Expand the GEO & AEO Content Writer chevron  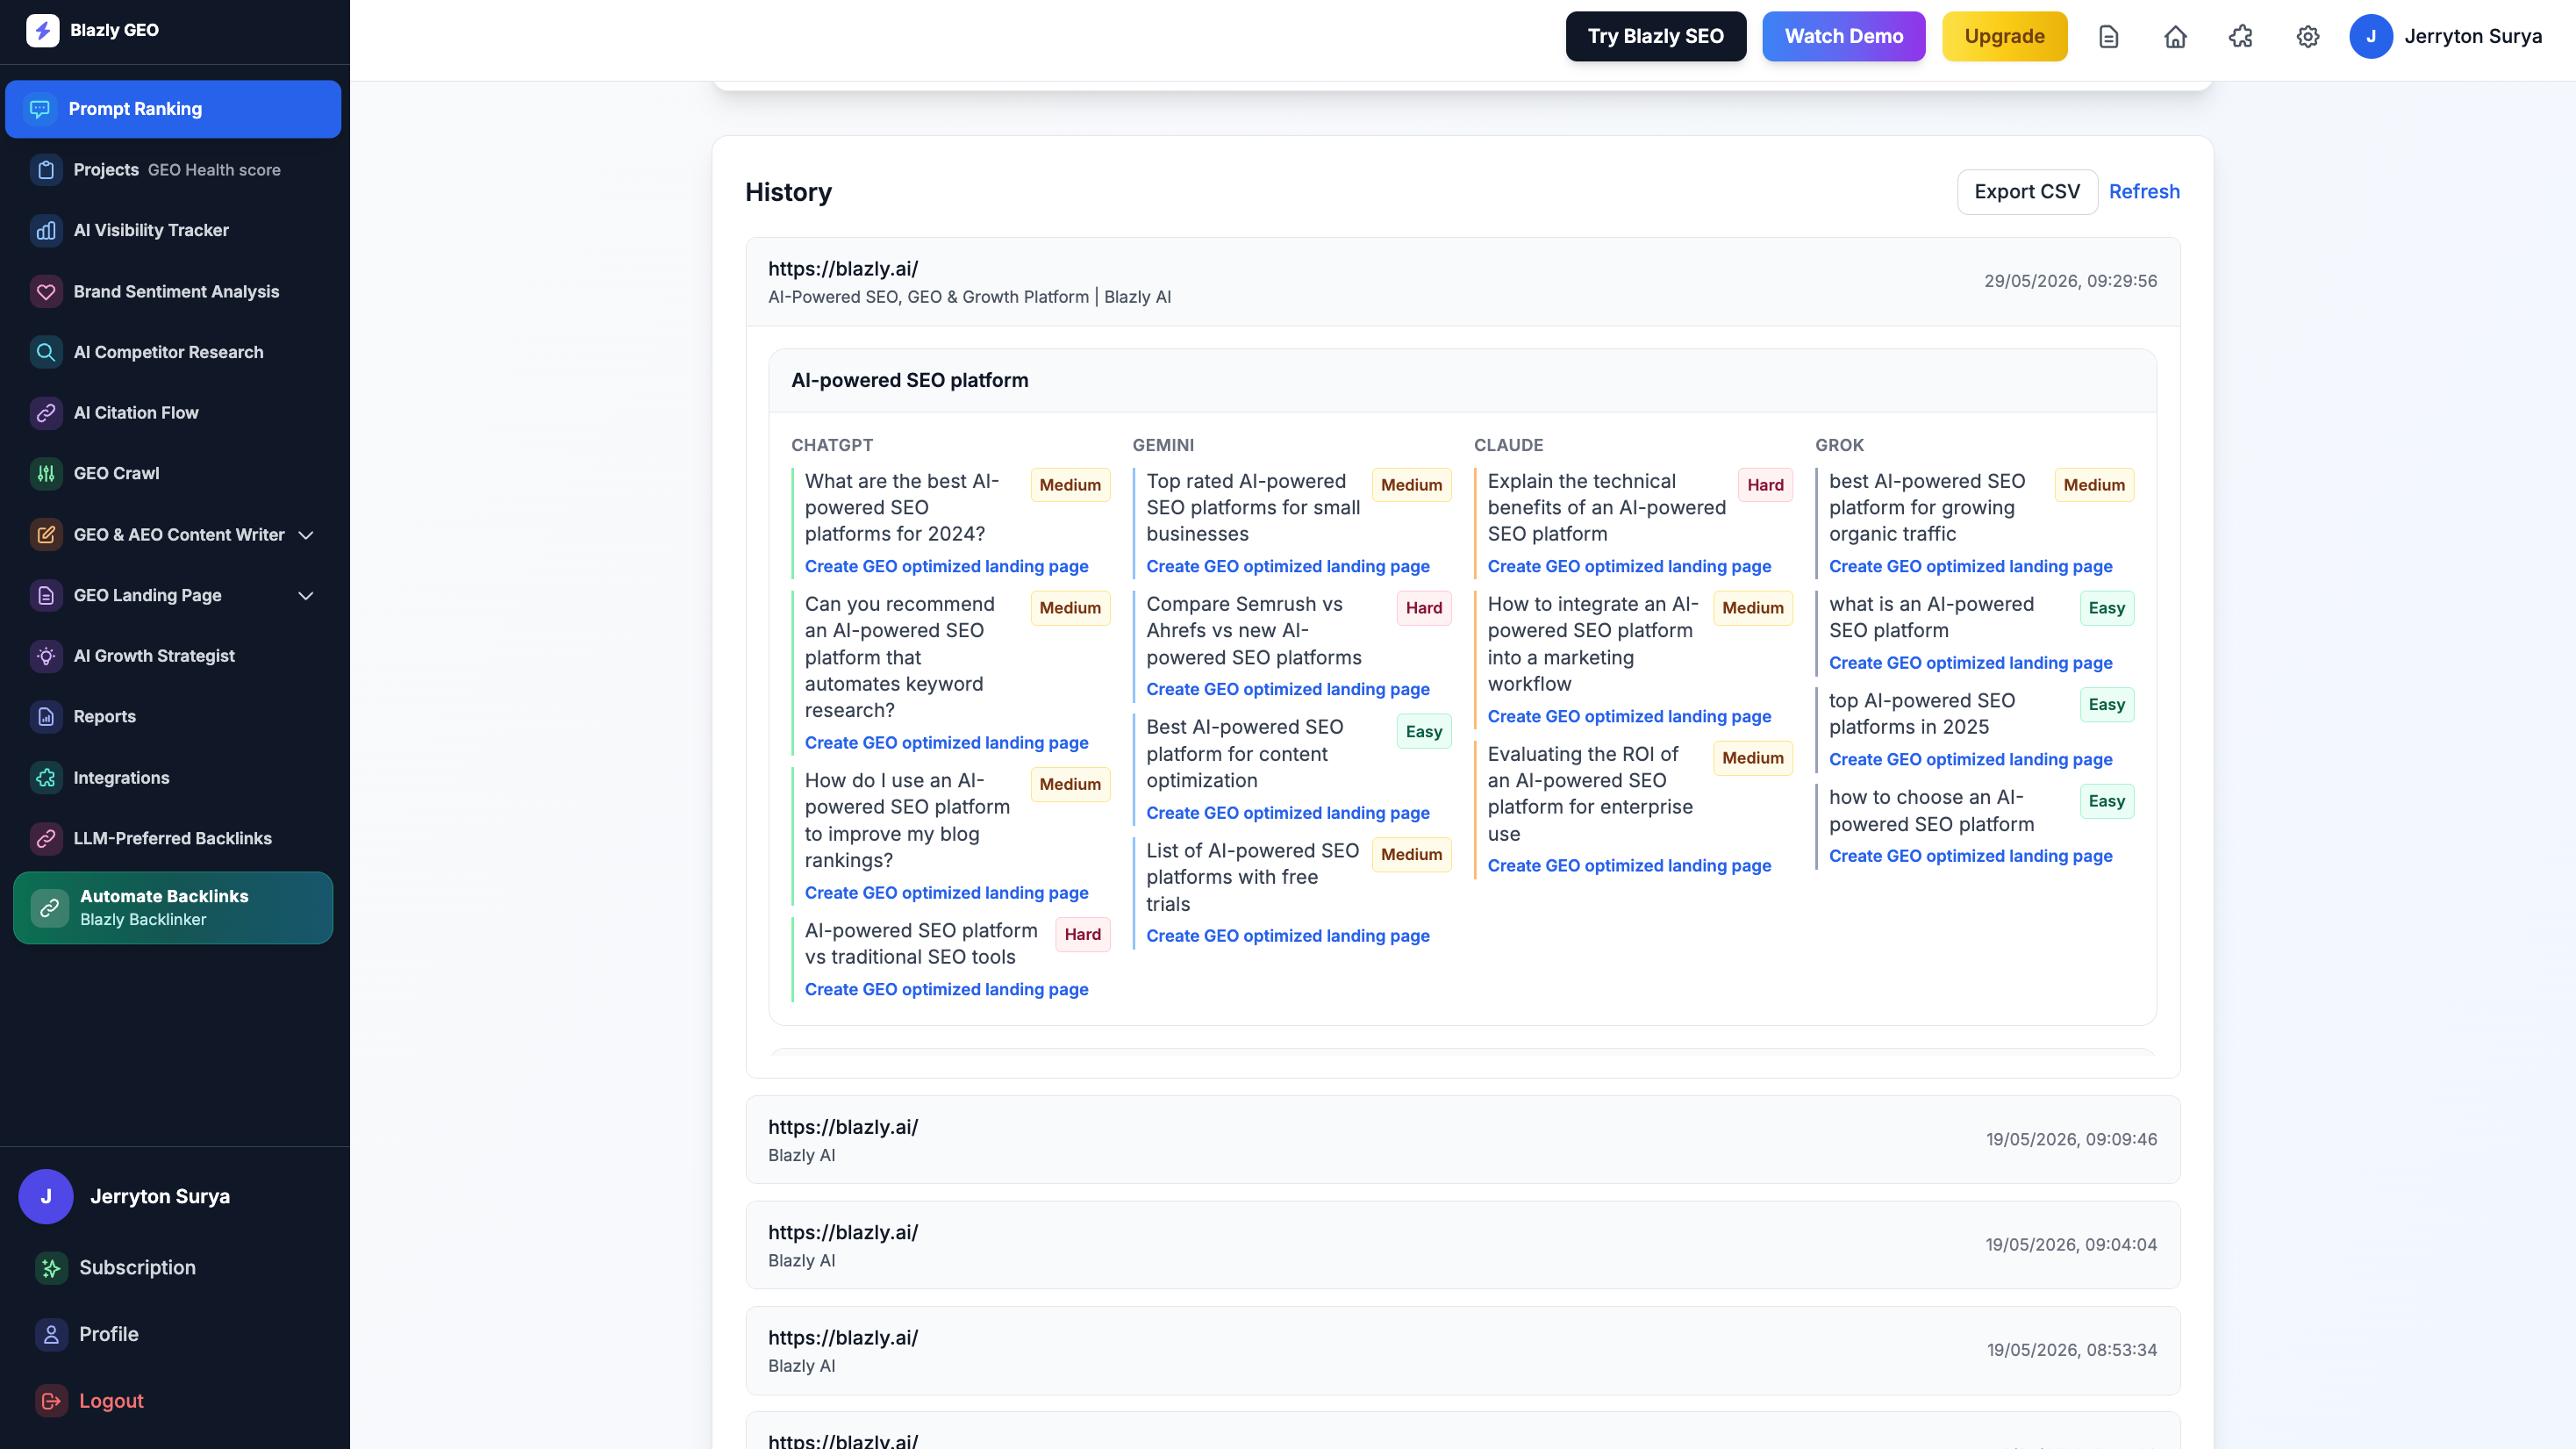tap(306, 535)
